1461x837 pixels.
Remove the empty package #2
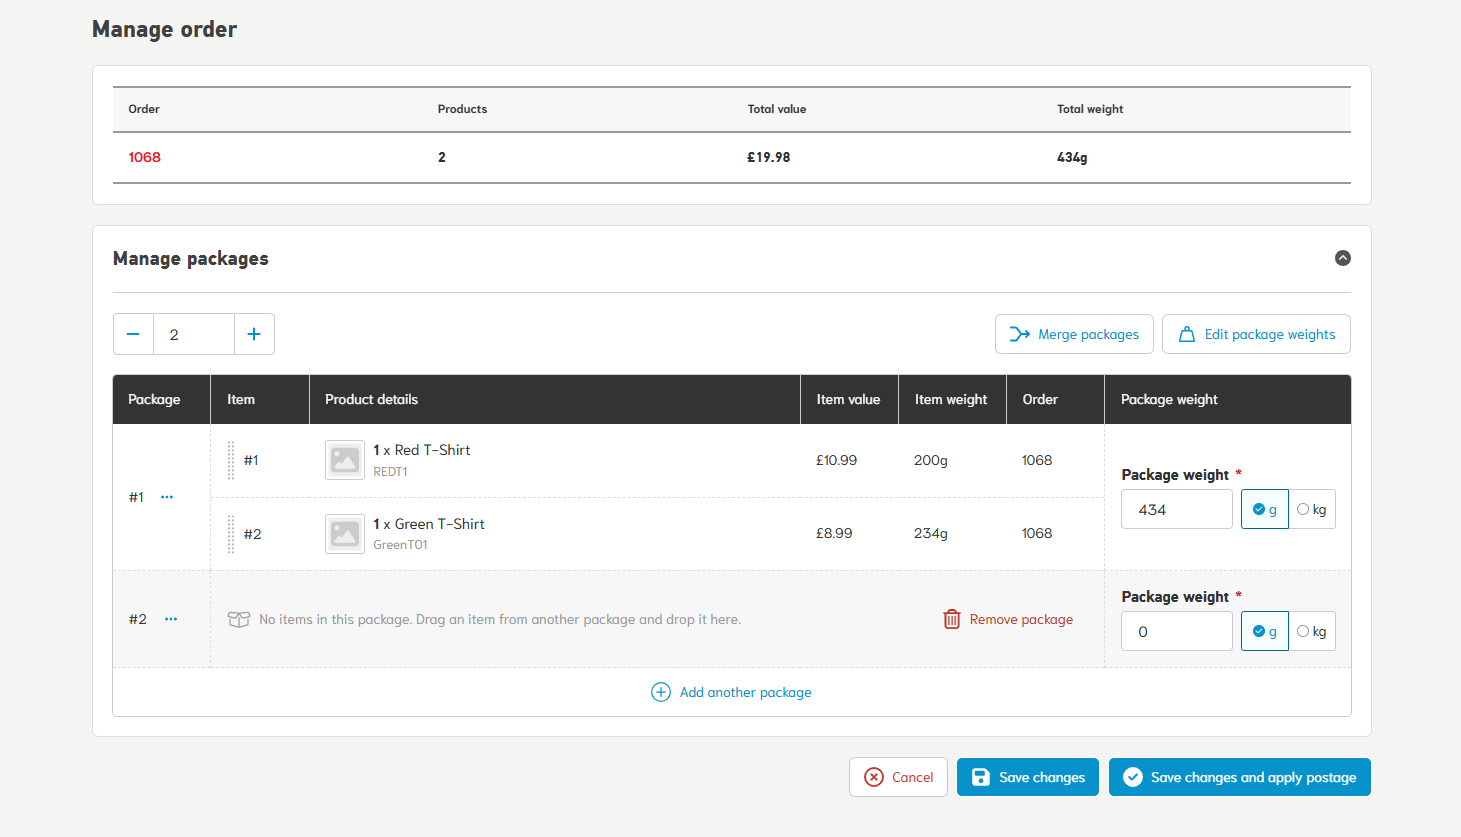point(1008,619)
